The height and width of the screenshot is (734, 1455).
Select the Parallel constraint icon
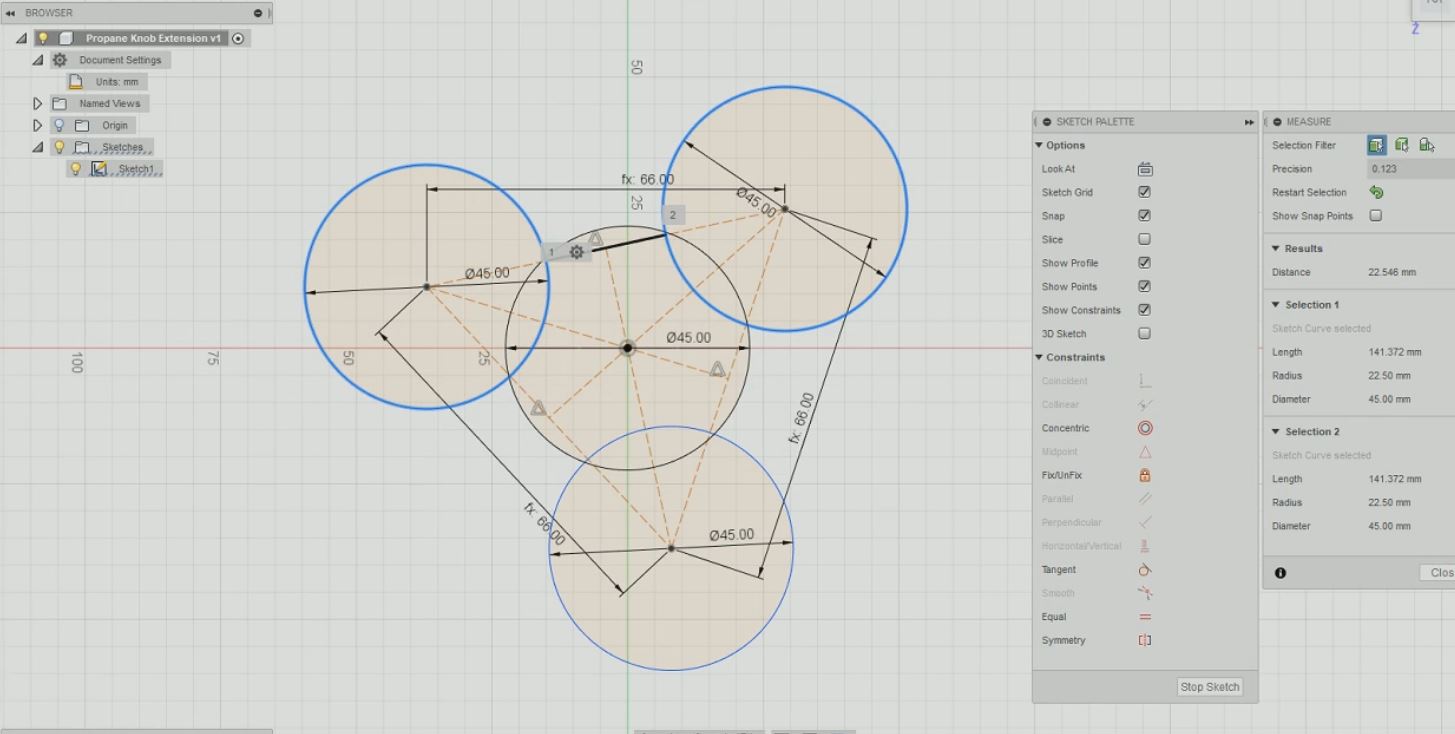click(1145, 499)
